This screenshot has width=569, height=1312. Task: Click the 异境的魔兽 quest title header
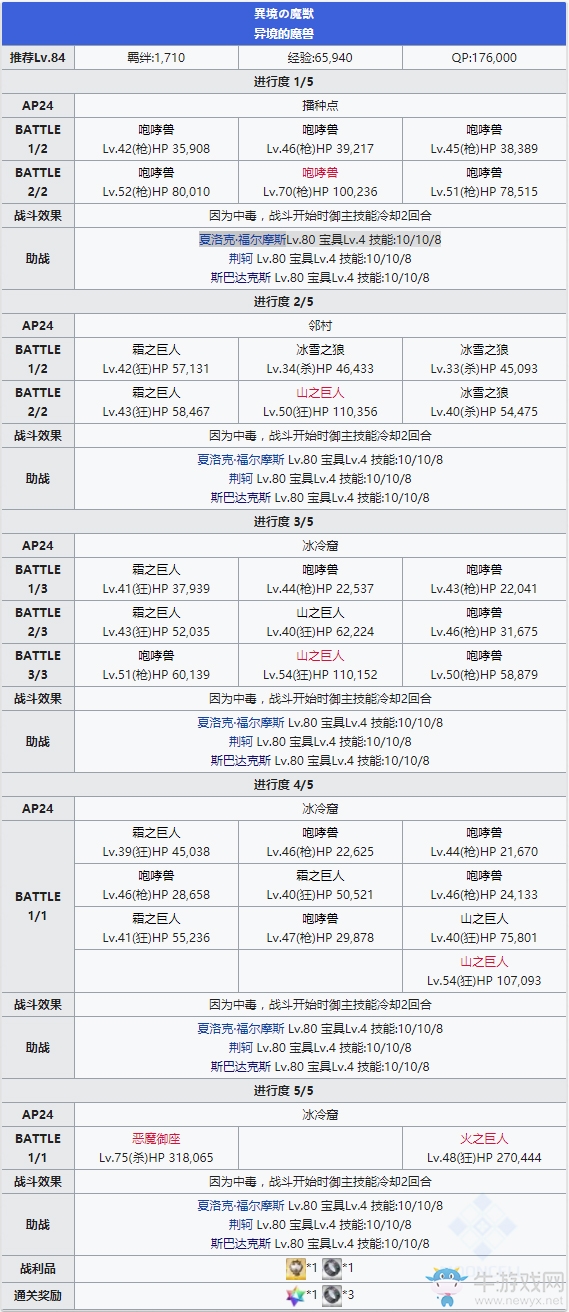[x=284, y=33]
